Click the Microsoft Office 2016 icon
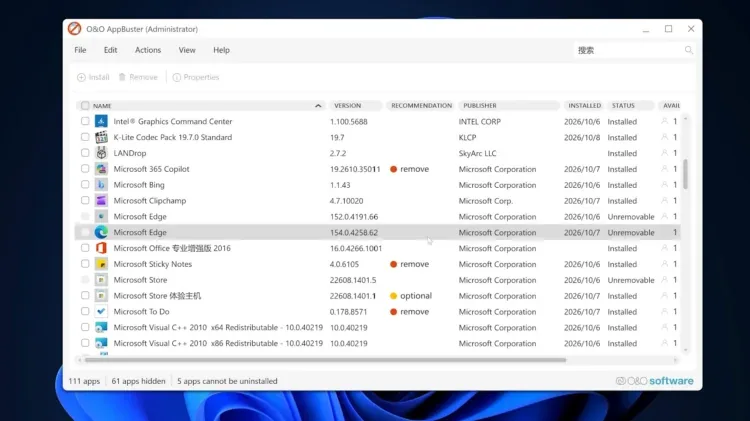Screen dimensions: 750x421 101,248
